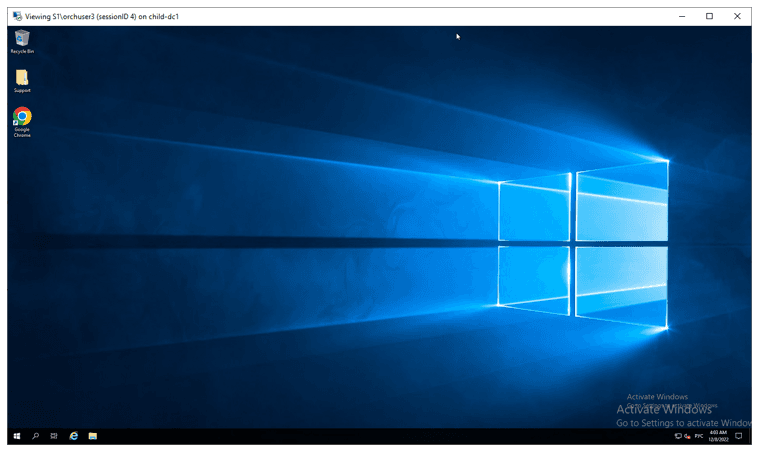Open the Action Center notifications icon

click(x=739, y=436)
